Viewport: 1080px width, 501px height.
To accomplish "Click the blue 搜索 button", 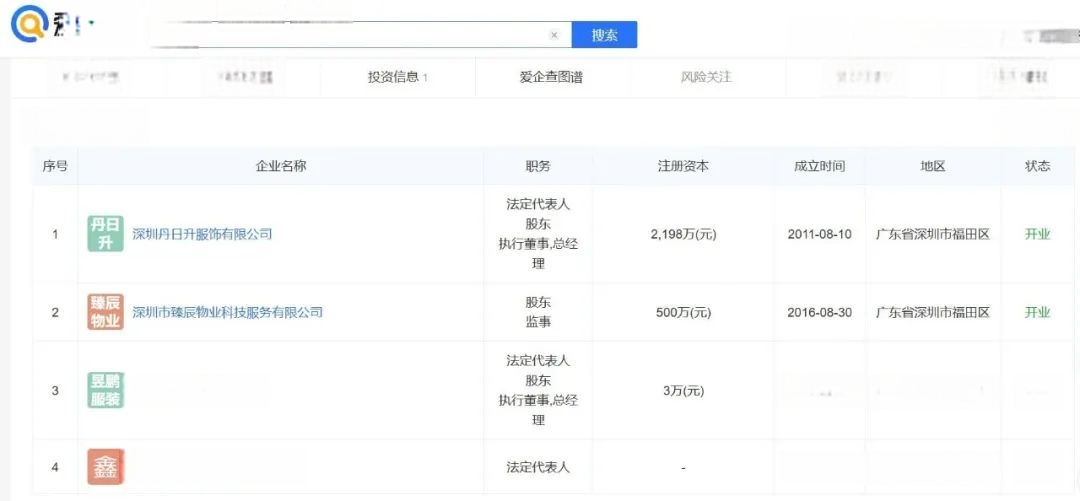I will 604,35.
